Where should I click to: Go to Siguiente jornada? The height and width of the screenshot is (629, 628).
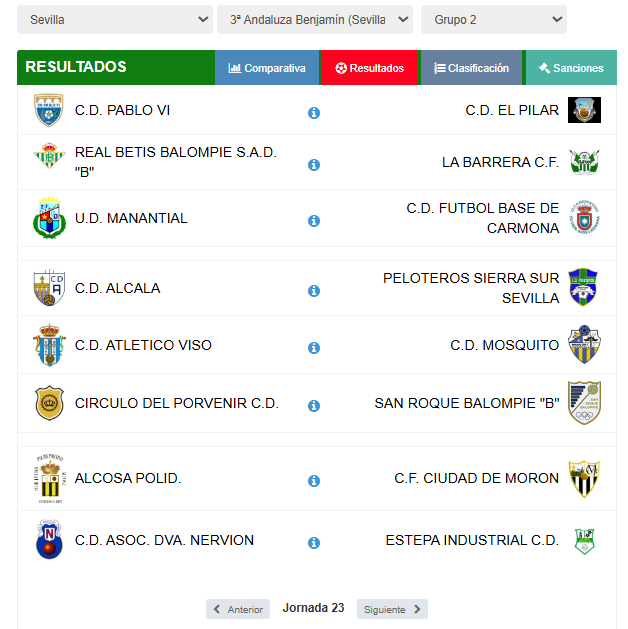(x=392, y=609)
